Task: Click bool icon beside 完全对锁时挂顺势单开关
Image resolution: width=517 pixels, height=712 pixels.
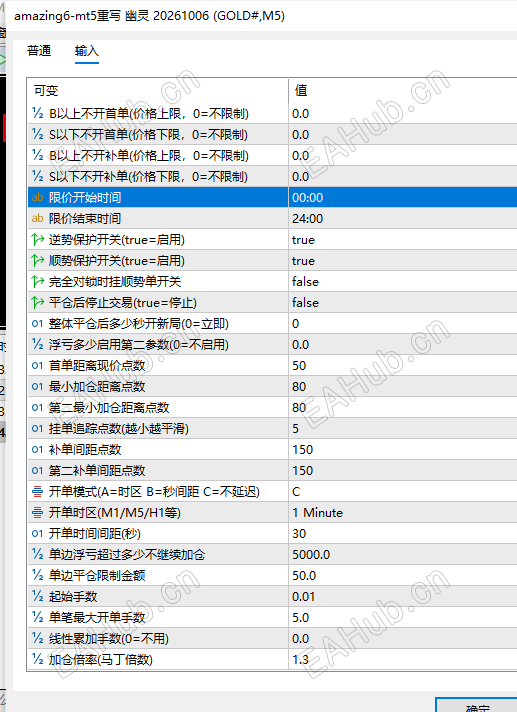Action: [x=38, y=282]
